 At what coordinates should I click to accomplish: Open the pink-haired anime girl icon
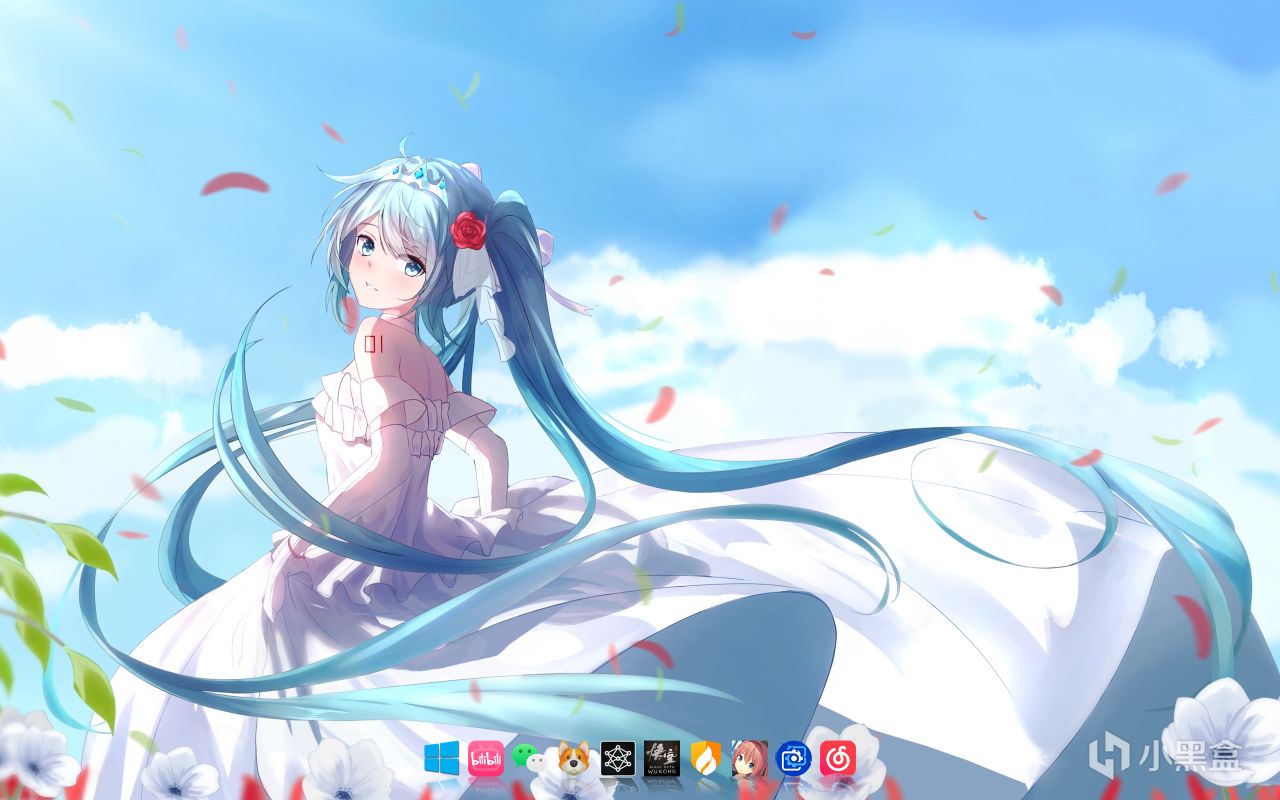click(750, 758)
